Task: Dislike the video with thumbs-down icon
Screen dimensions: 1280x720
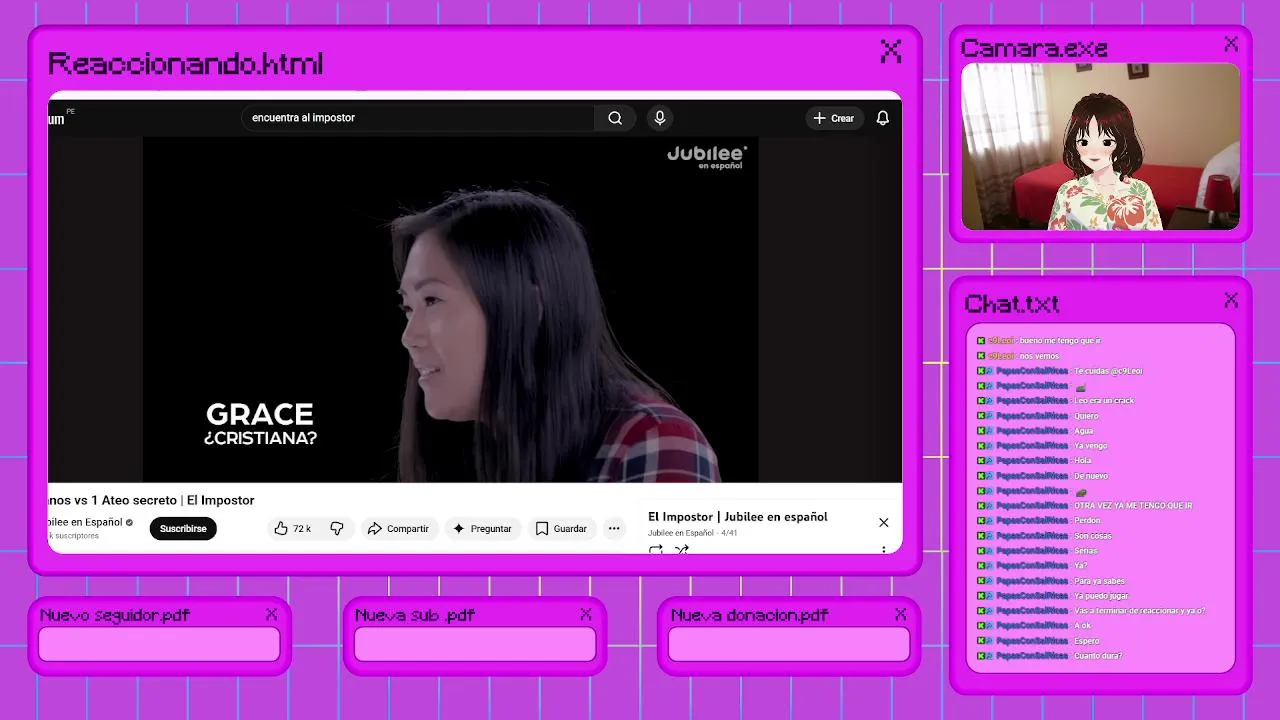Action: [337, 528]
